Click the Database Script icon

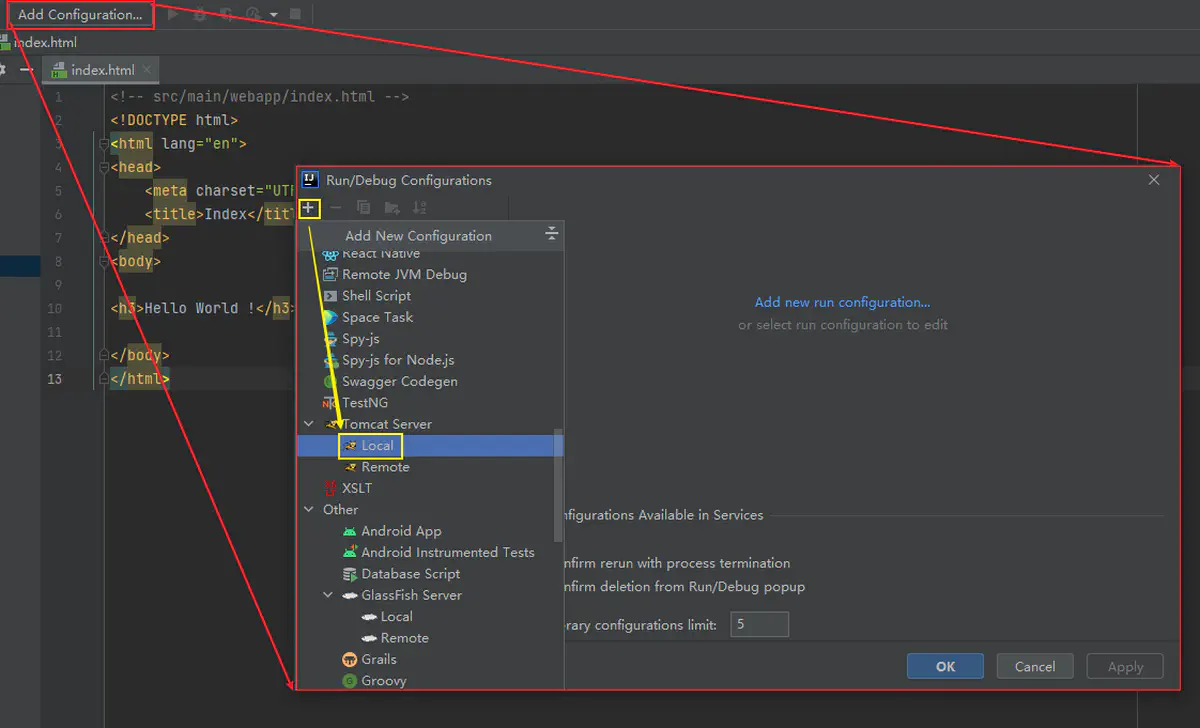coord(349,574)
